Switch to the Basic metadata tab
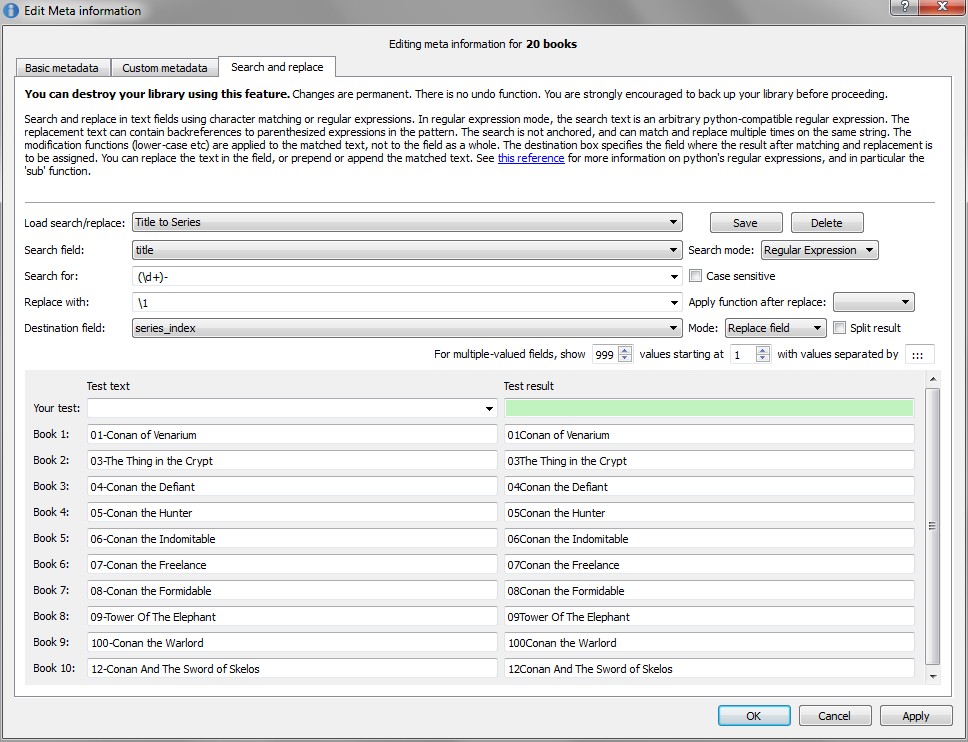The image size is (968, 742). (x=62, y=68)
